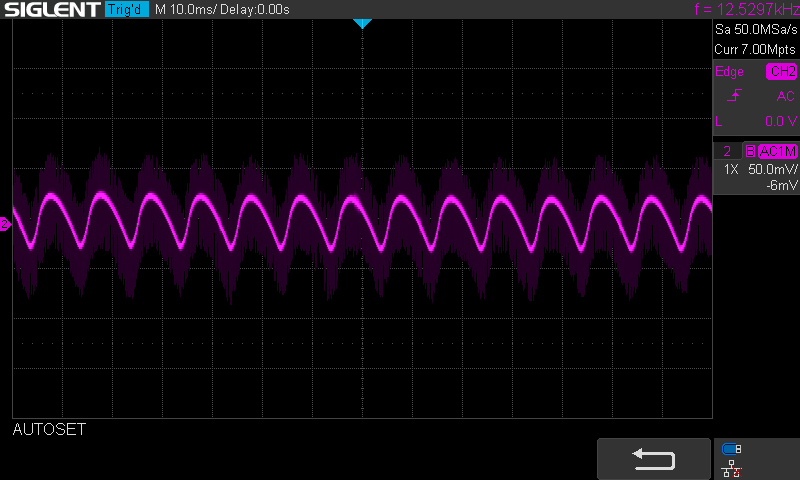This screenshot has width=800, height=480.
Task: Click the AC1M coupling impedance badge
Action: pyautogui.click(x=778, y=151)
